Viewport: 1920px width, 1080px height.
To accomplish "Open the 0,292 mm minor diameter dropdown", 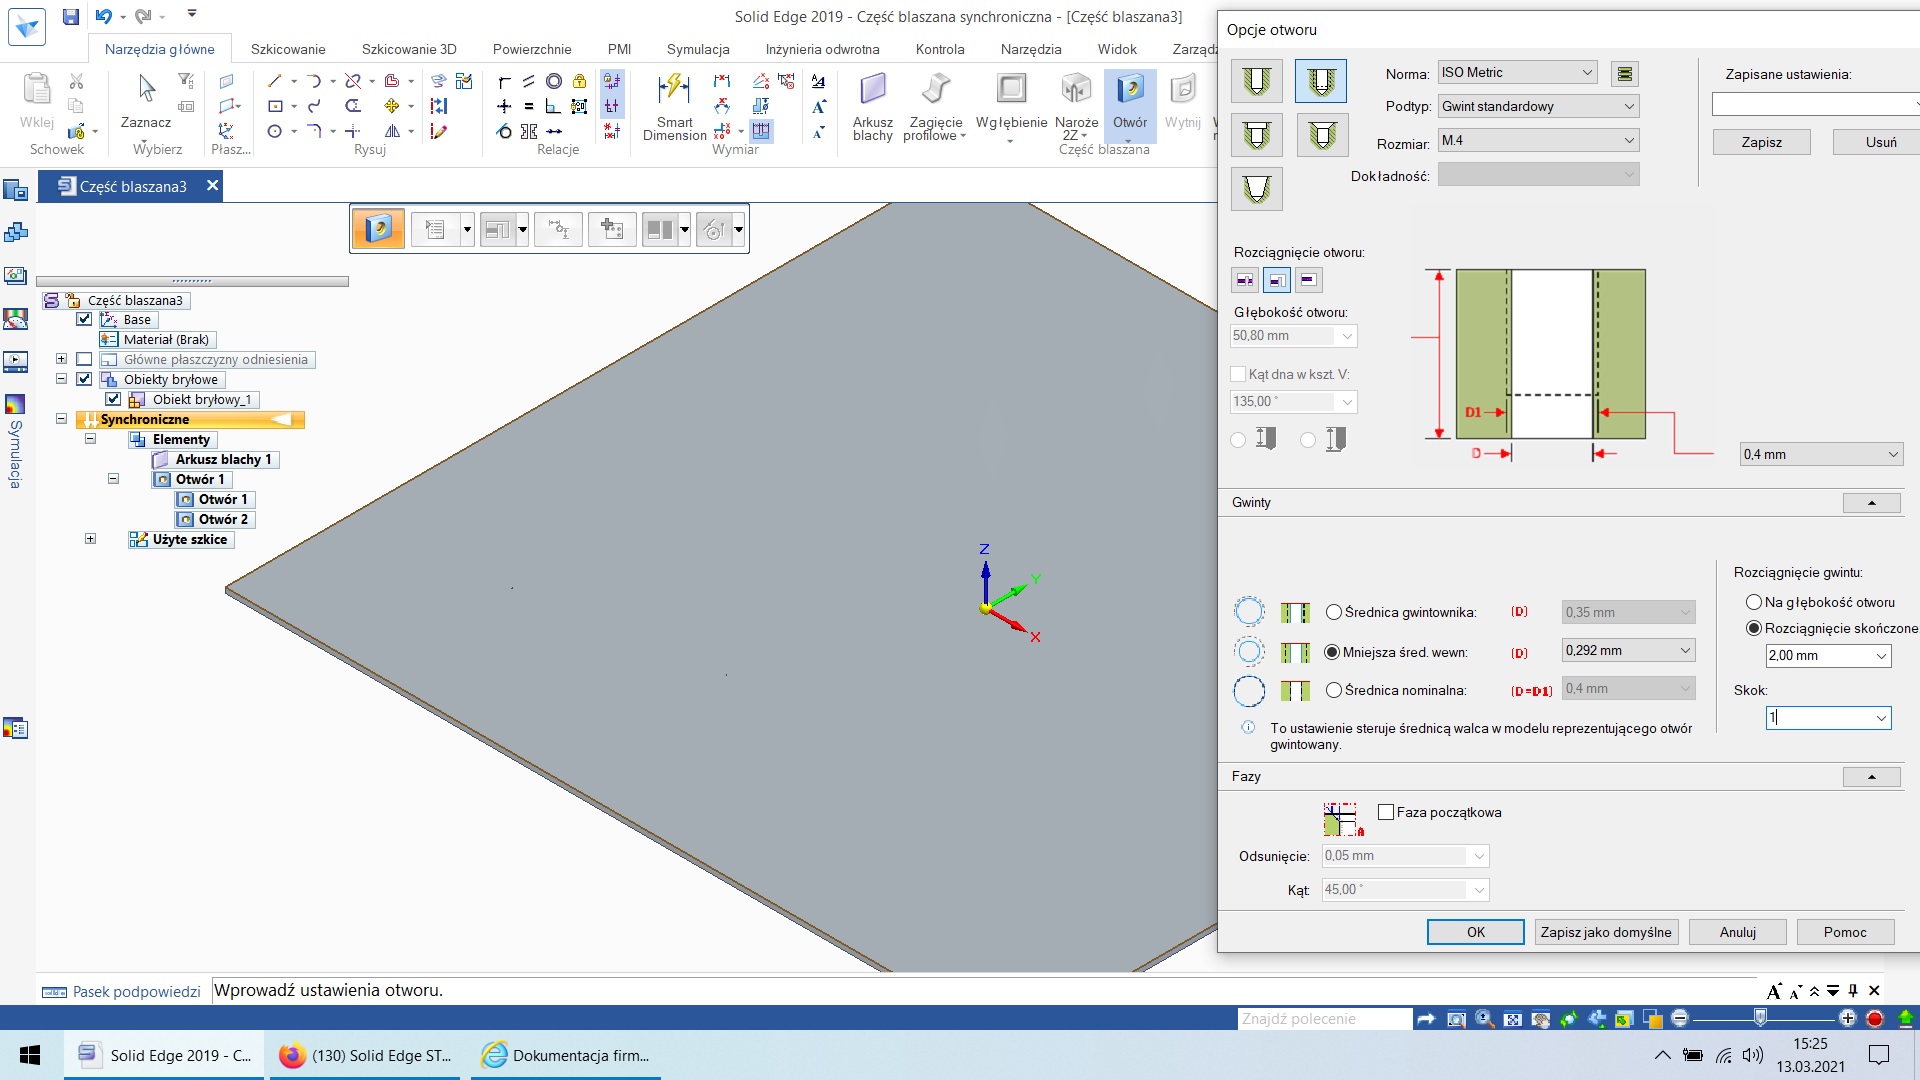I will click(x=1628, y=650).
